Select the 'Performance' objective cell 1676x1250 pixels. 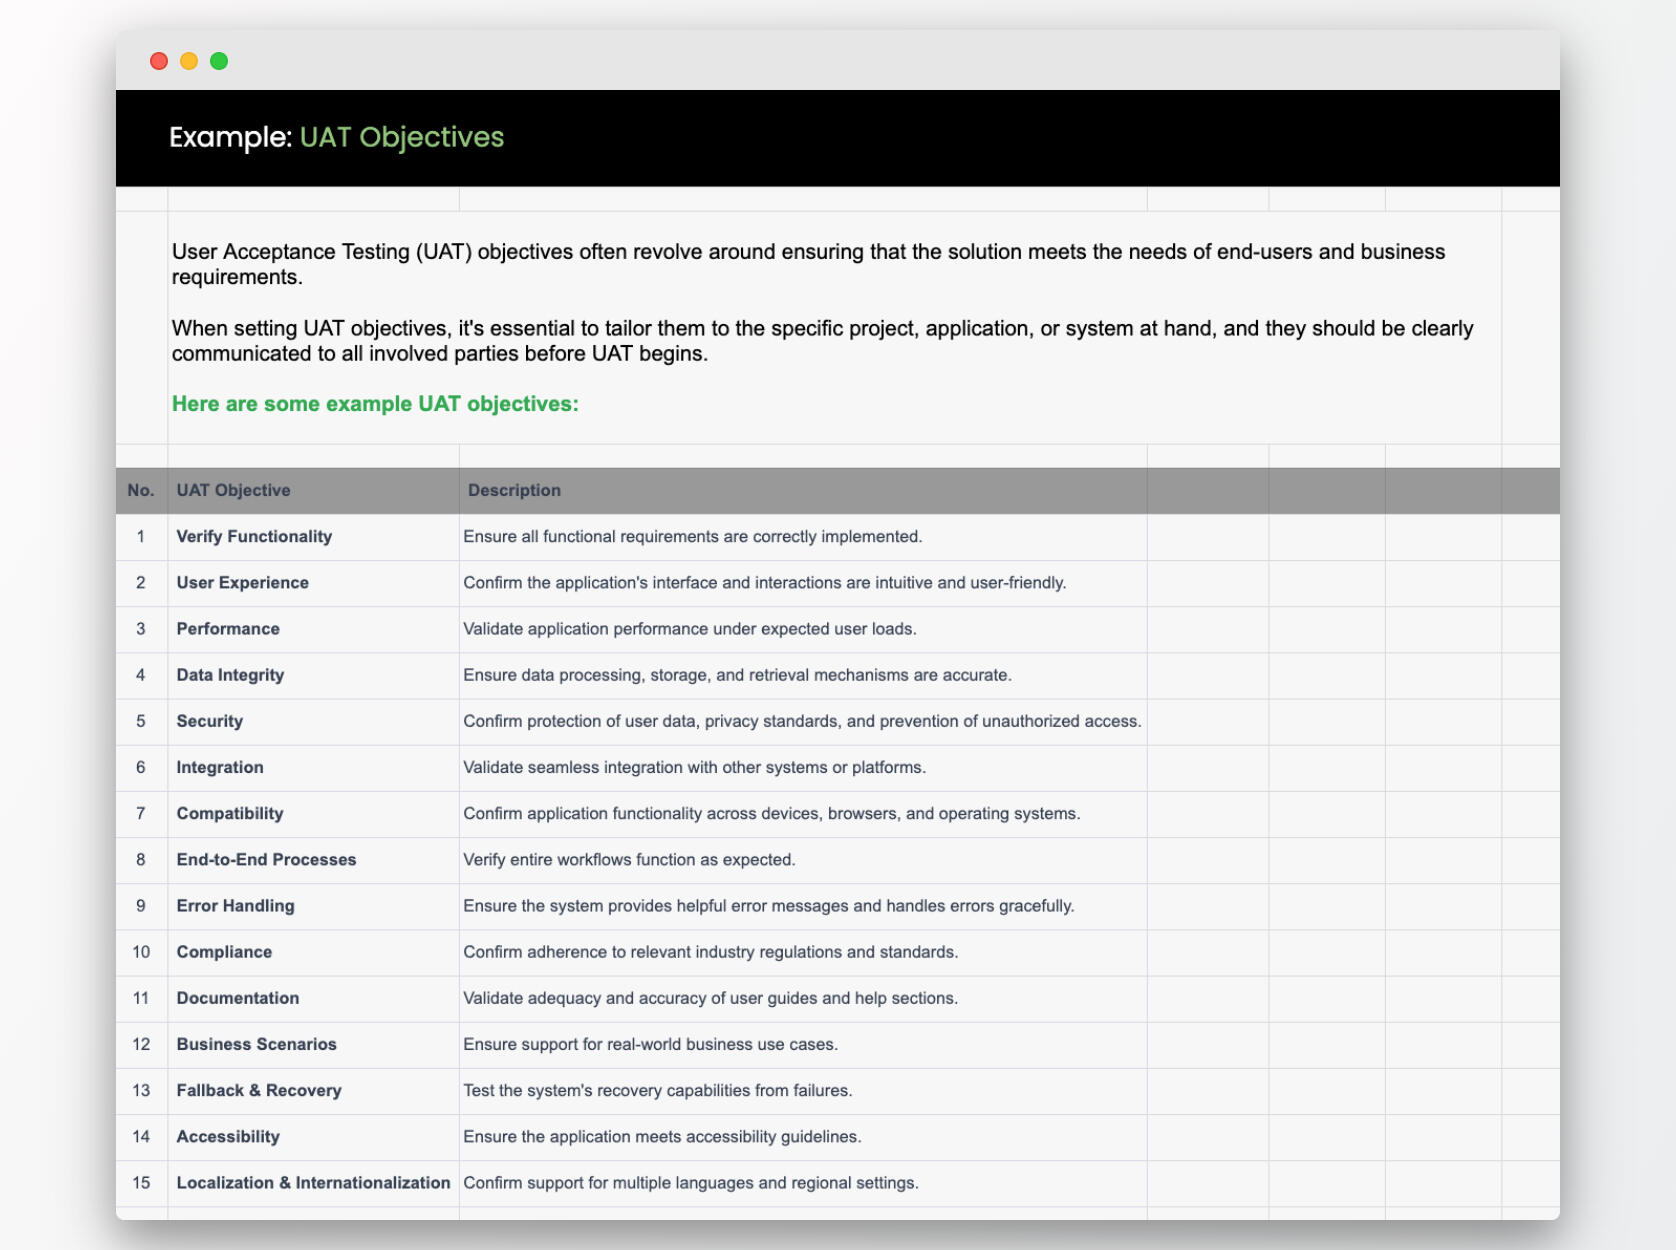pyautogui.click(x=228, y=628)
